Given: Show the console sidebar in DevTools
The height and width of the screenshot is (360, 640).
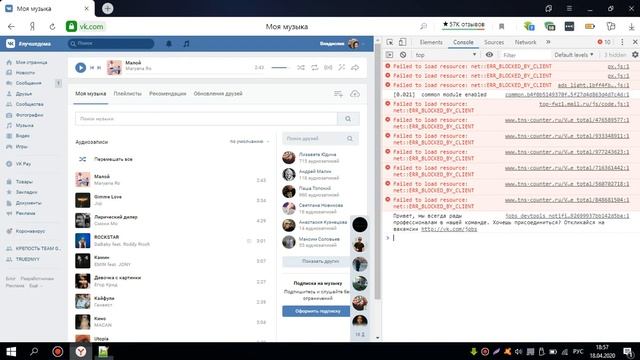Looking at the screenshot, I should [389, 55].
